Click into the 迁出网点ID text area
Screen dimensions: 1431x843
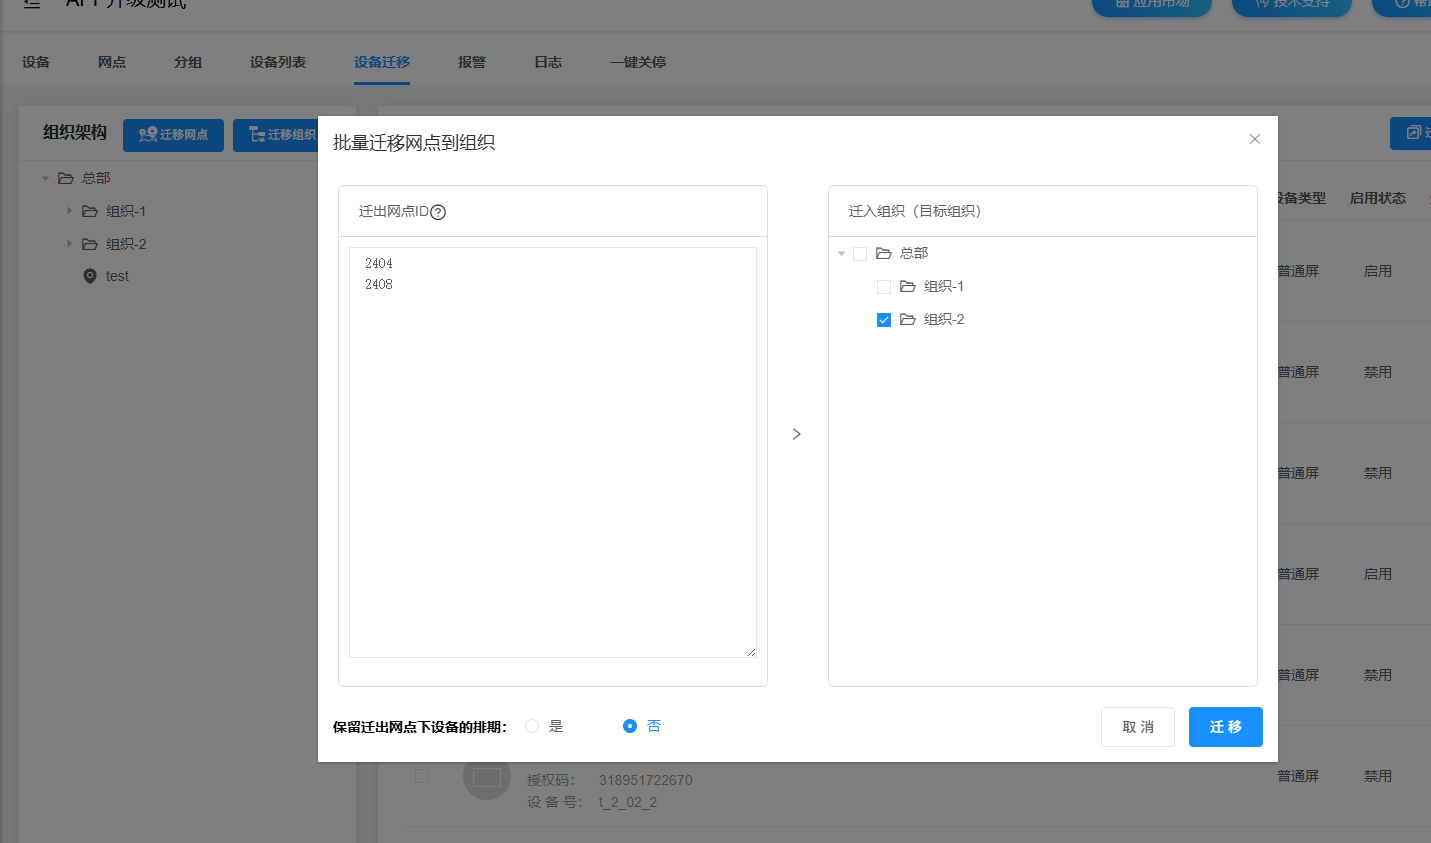click(552, 452)
